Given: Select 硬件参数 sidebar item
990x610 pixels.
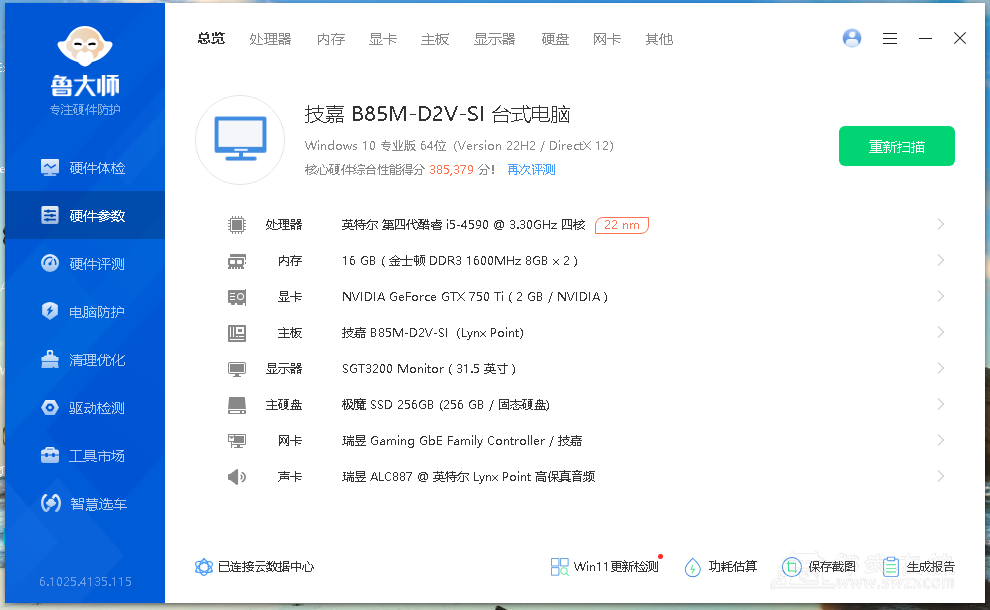Looking at the screenshot, I should (85, 215).
